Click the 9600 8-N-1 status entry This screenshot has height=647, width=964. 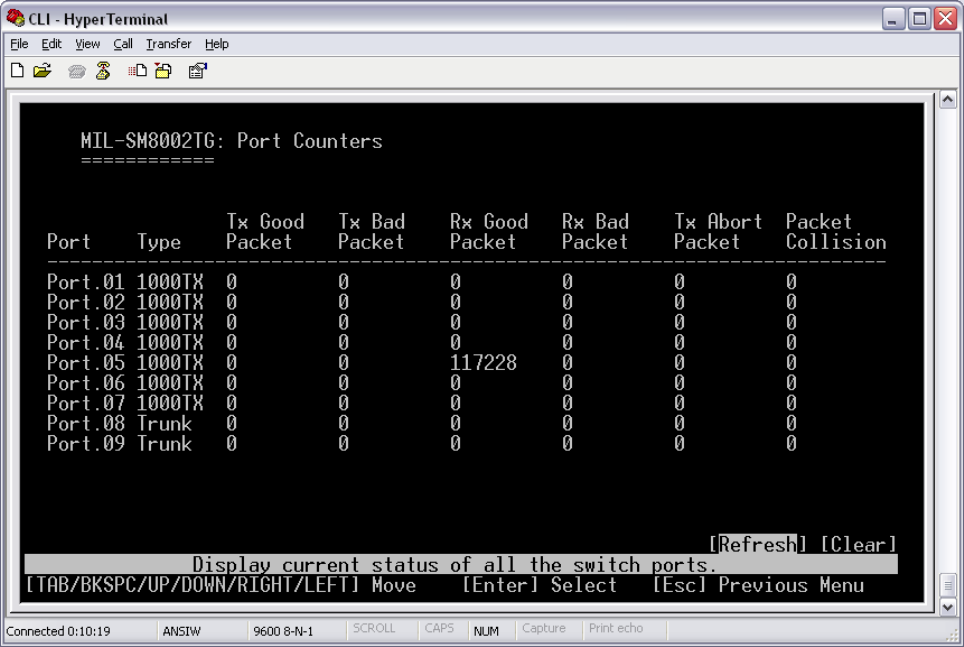pos(283,631)
